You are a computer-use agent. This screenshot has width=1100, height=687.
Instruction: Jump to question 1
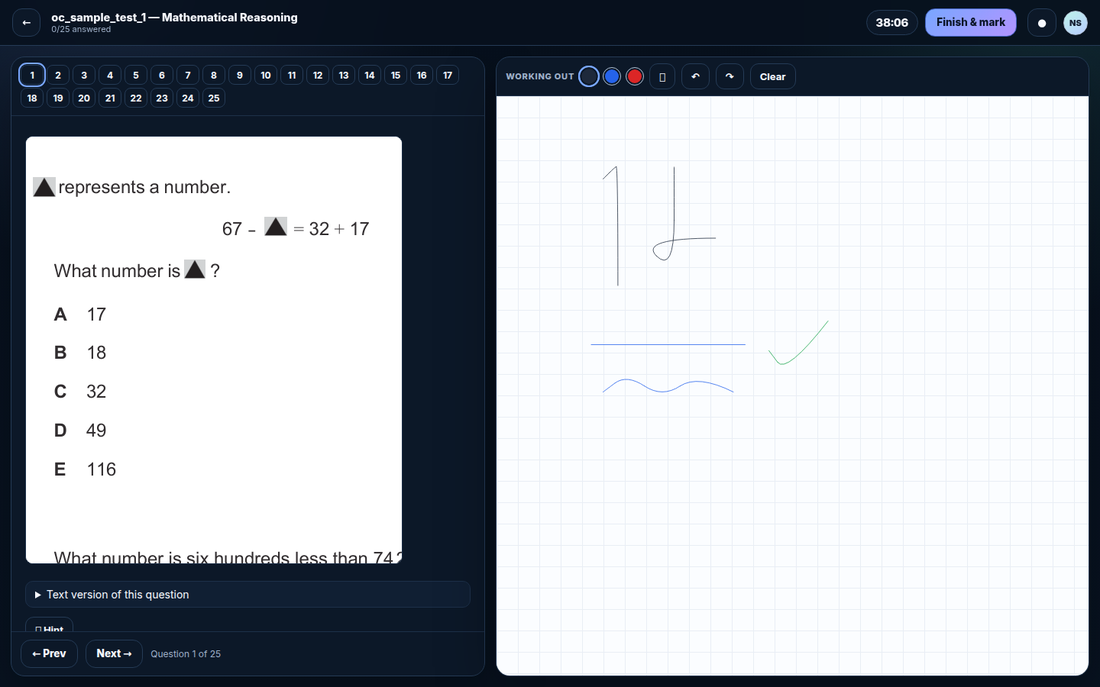32,75
